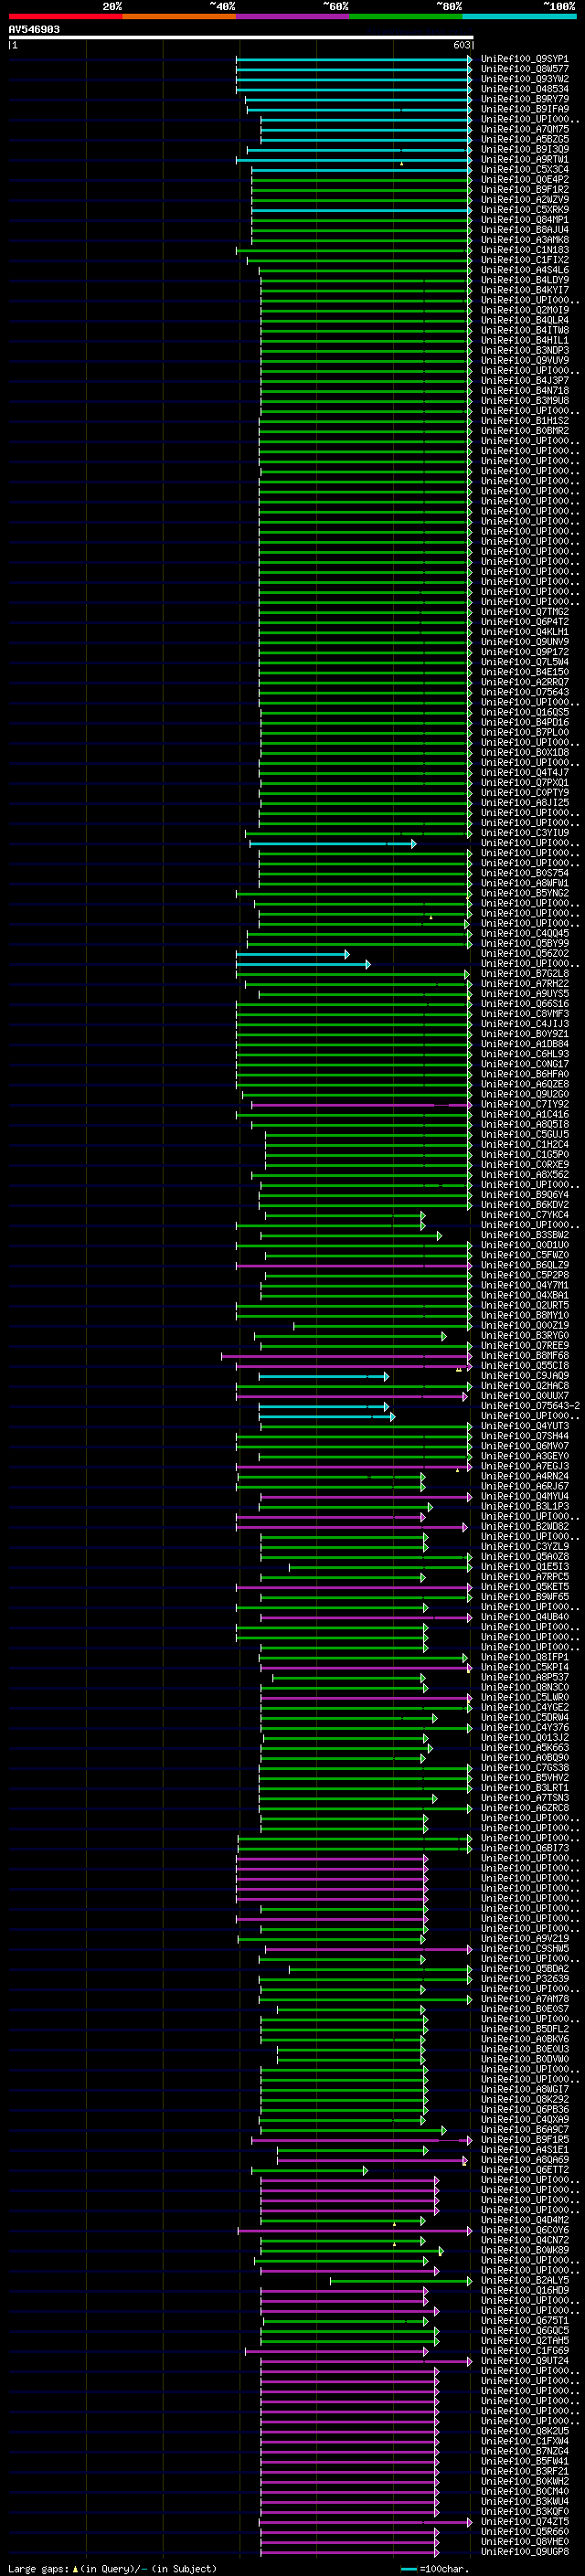Open hit UniRef100_Q9P172

(x=524, y=652)
